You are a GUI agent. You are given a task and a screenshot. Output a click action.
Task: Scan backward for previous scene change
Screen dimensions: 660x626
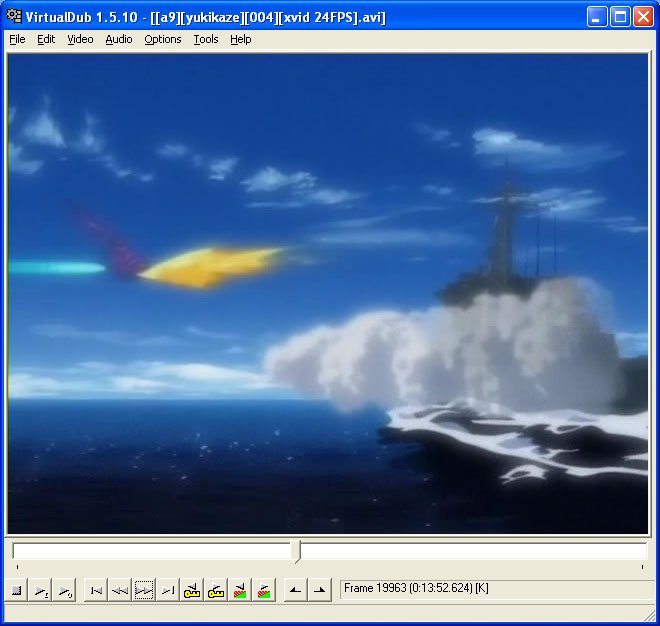(240, 591)
